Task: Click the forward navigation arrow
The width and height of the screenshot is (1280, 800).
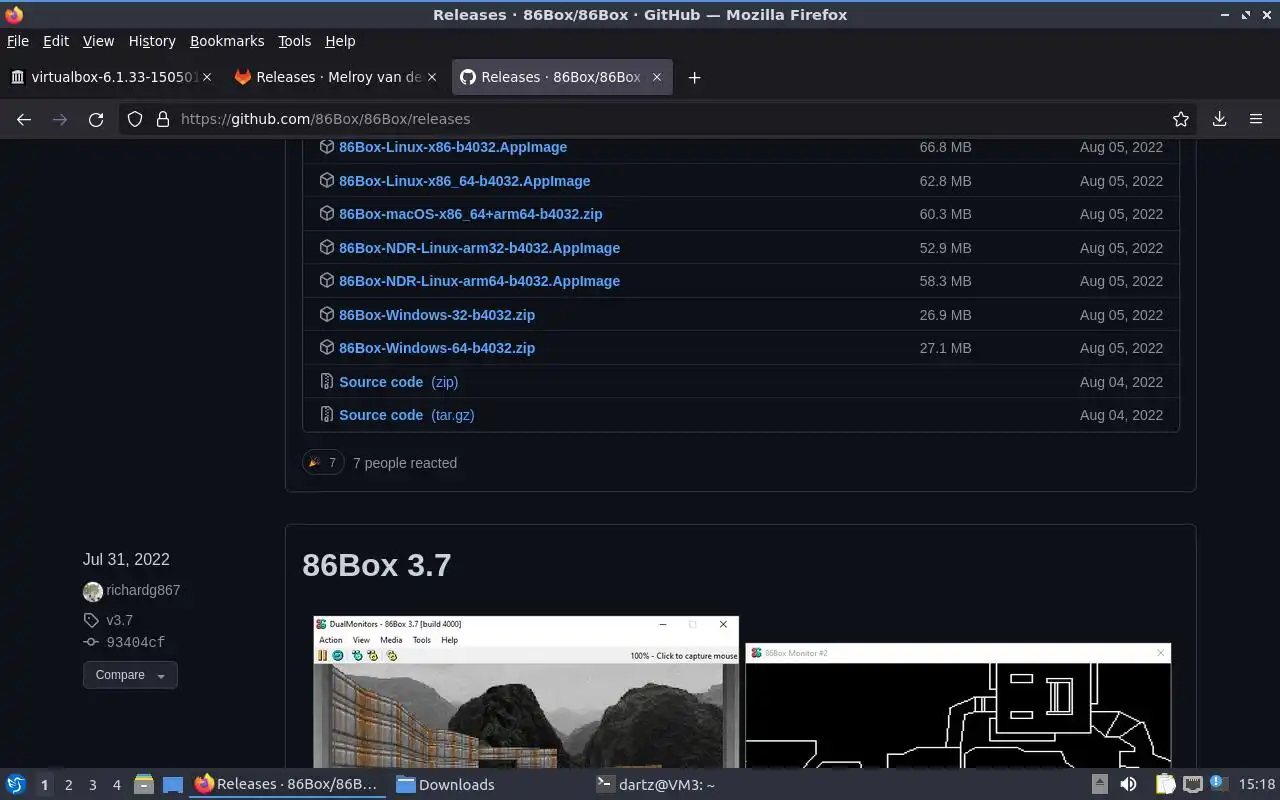Action: point(60,119)
